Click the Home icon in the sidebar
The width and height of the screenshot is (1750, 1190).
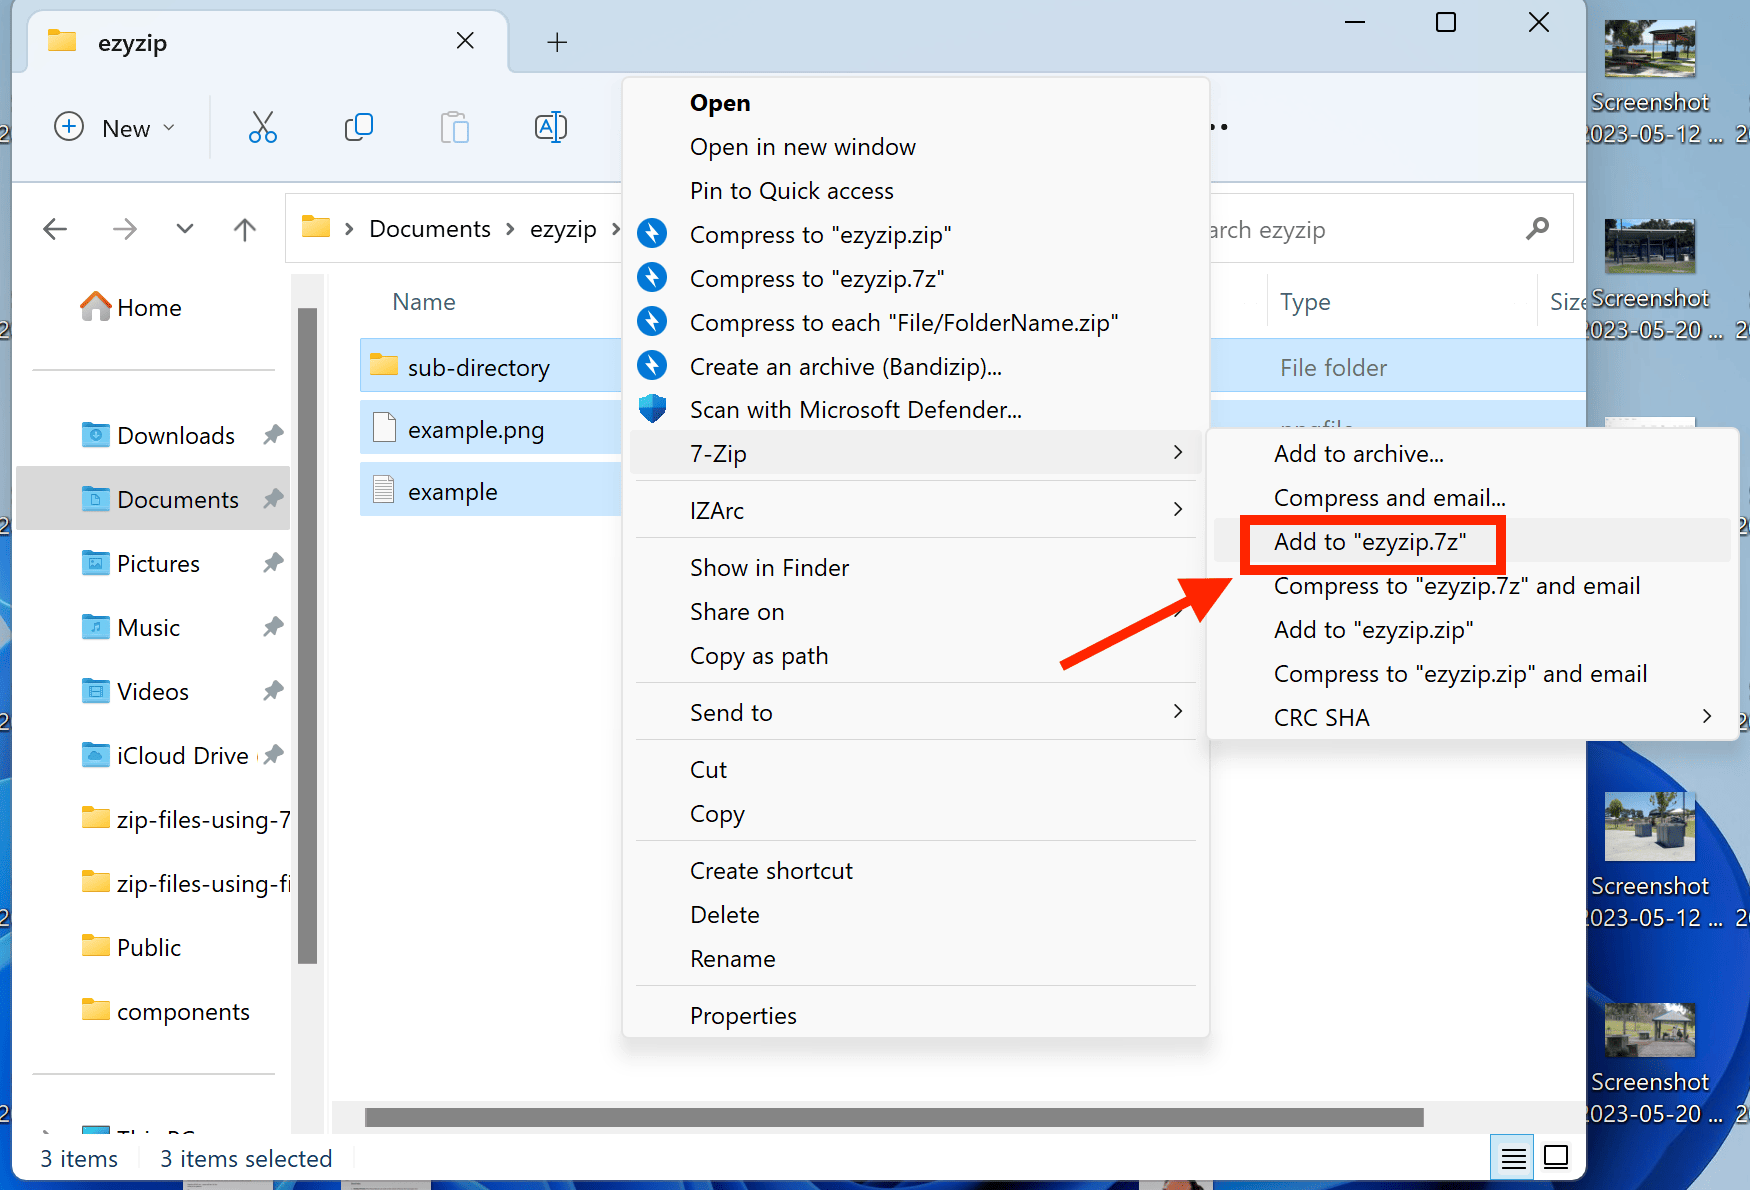(x=95, y=307)
